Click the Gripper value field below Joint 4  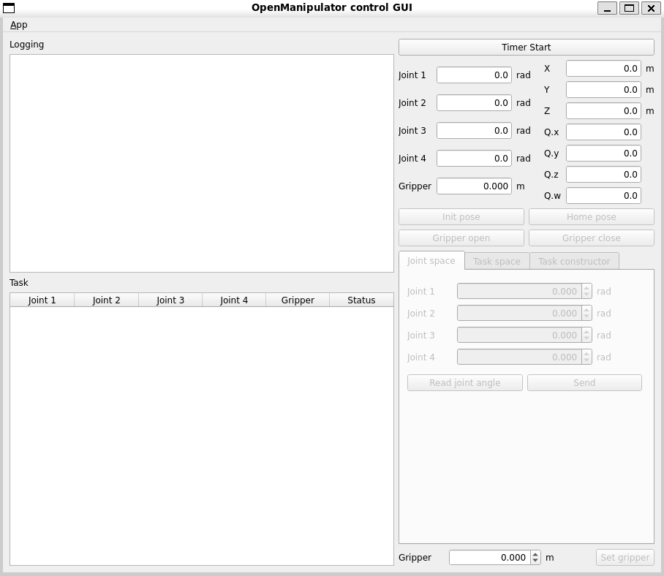[474, 186]
